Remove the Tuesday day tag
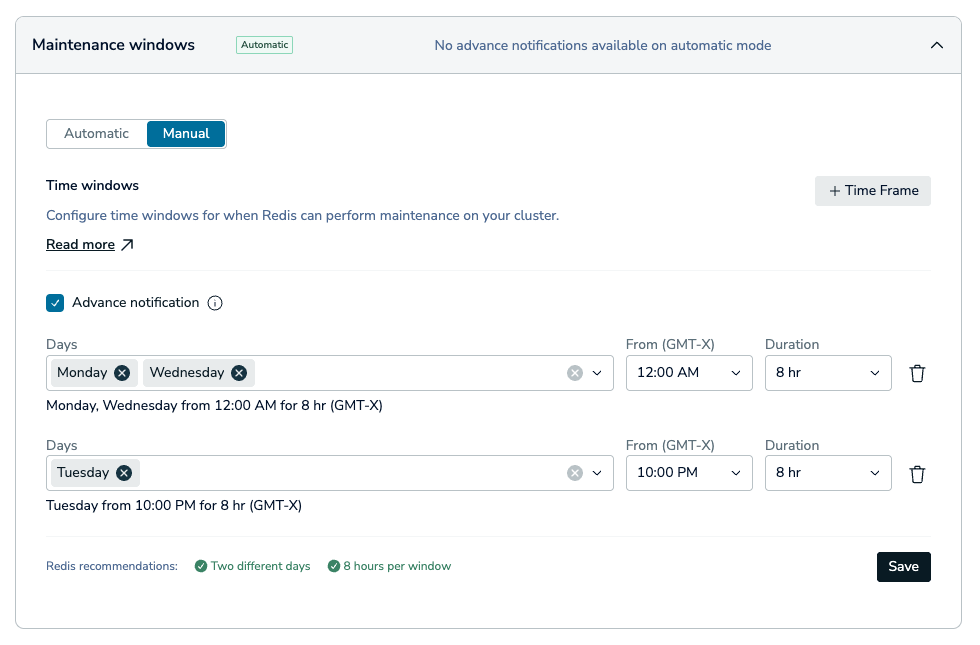980x645 pixels. [x=124, y=473]
